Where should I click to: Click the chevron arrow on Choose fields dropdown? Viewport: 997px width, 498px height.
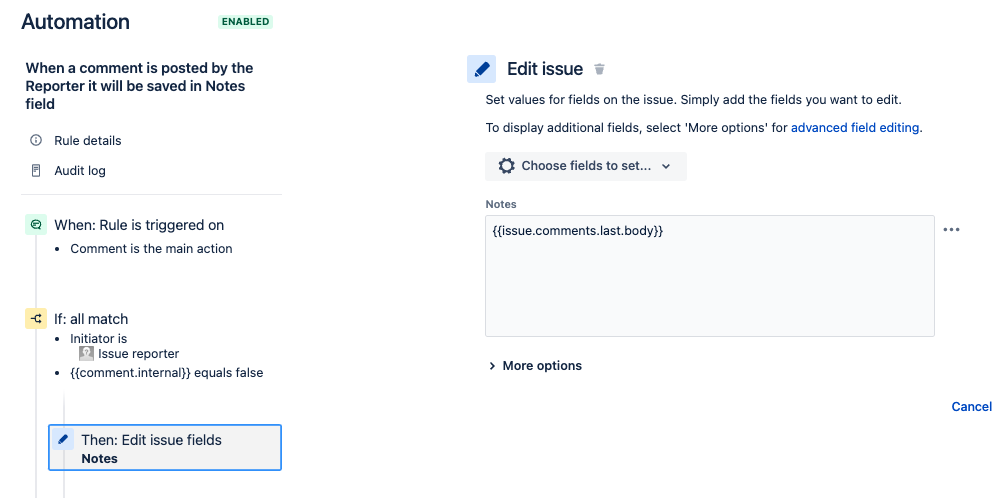point(666,166)
